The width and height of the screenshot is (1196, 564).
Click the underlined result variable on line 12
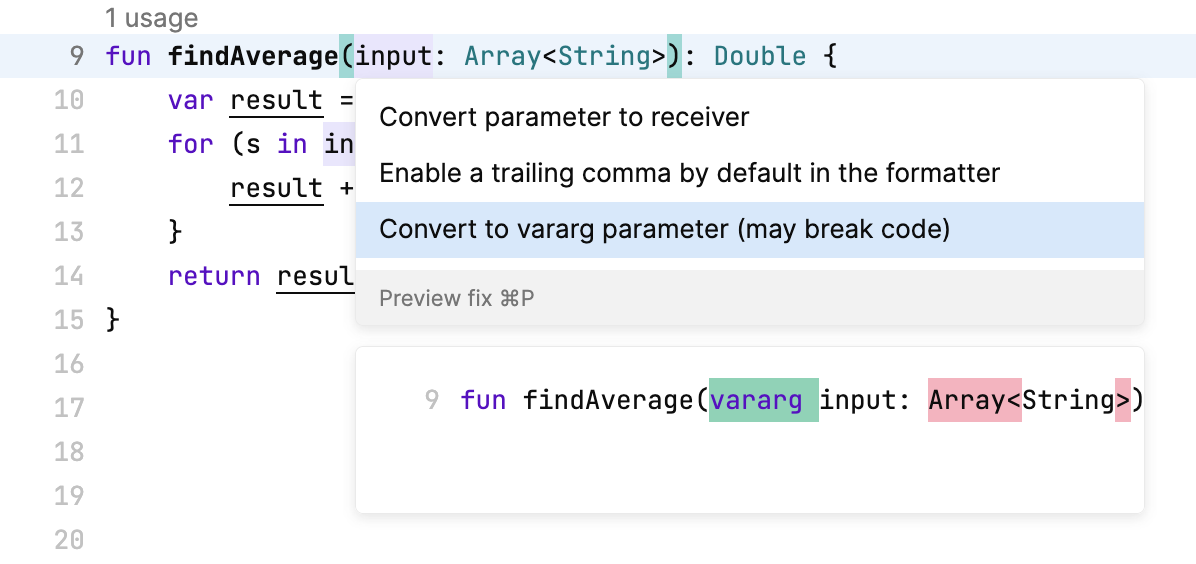pyautogui.click(x=276, y=188)
